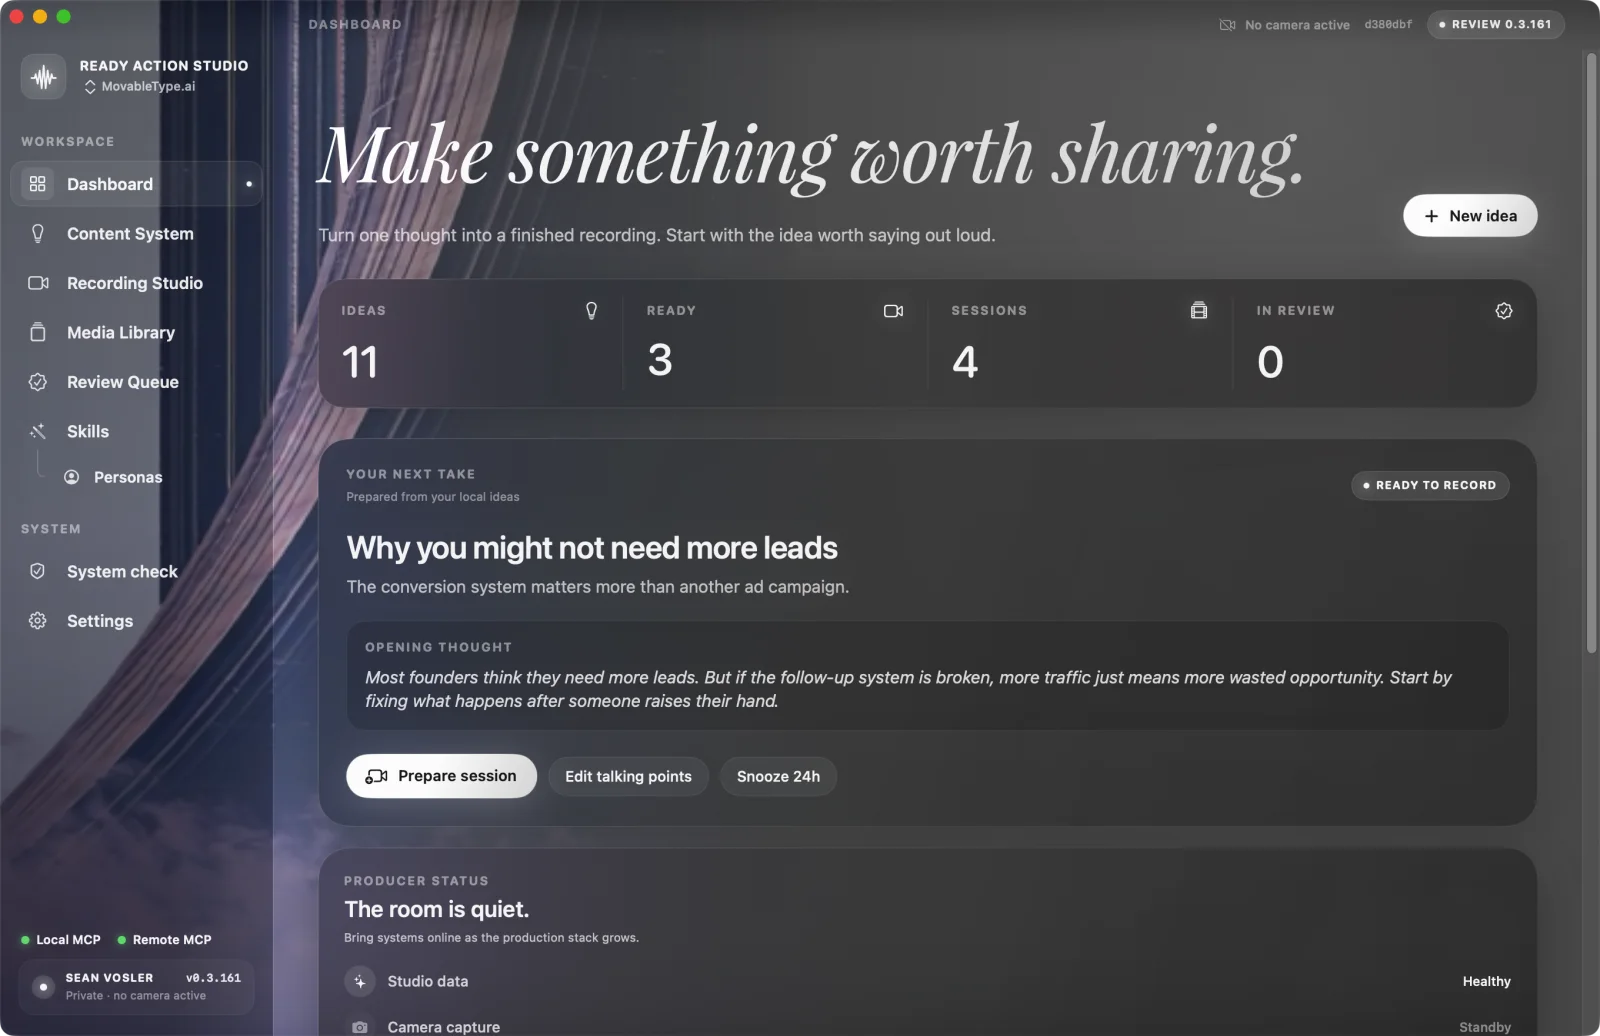Click the In Review check badge icon
The width and height of the screenshot is (1600, 1036).
1504,311
